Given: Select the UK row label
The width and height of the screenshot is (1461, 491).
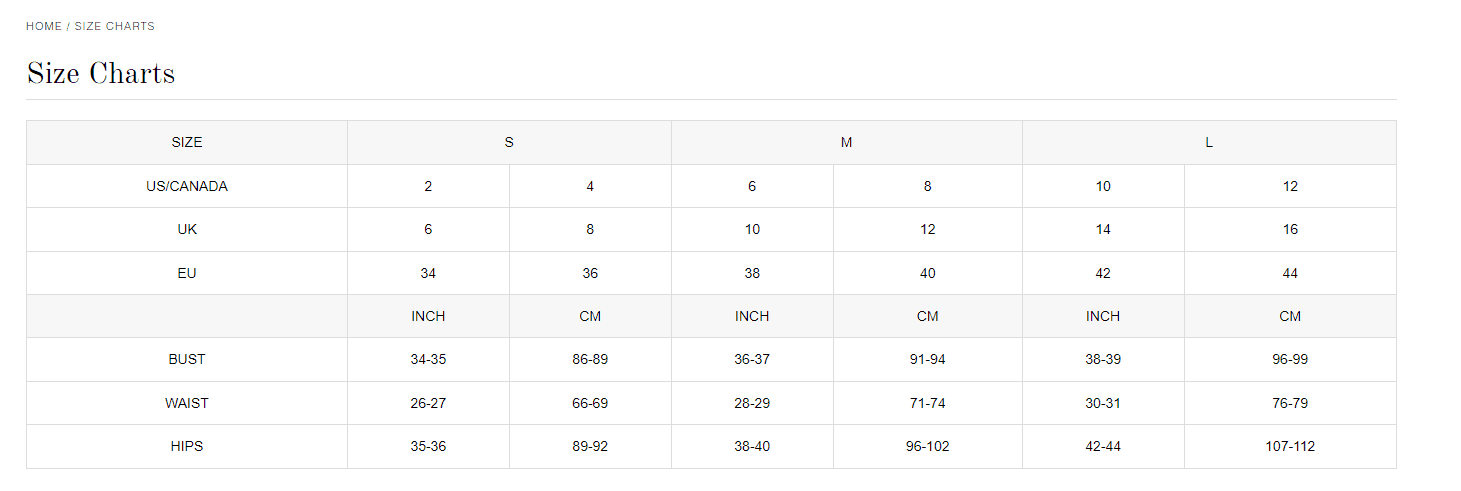Looking at the screenshot, I should pos(187,229).
